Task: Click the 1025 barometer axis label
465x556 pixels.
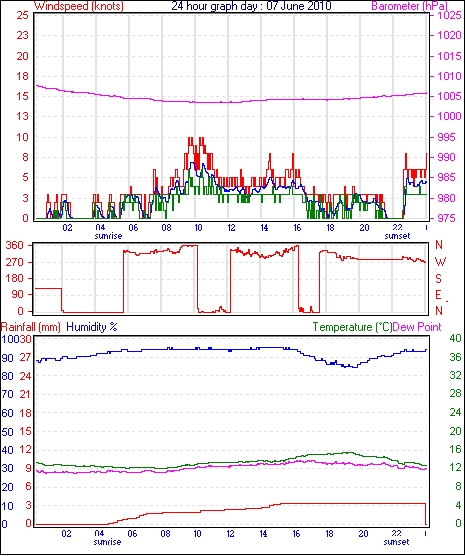Action: point(449,16)
